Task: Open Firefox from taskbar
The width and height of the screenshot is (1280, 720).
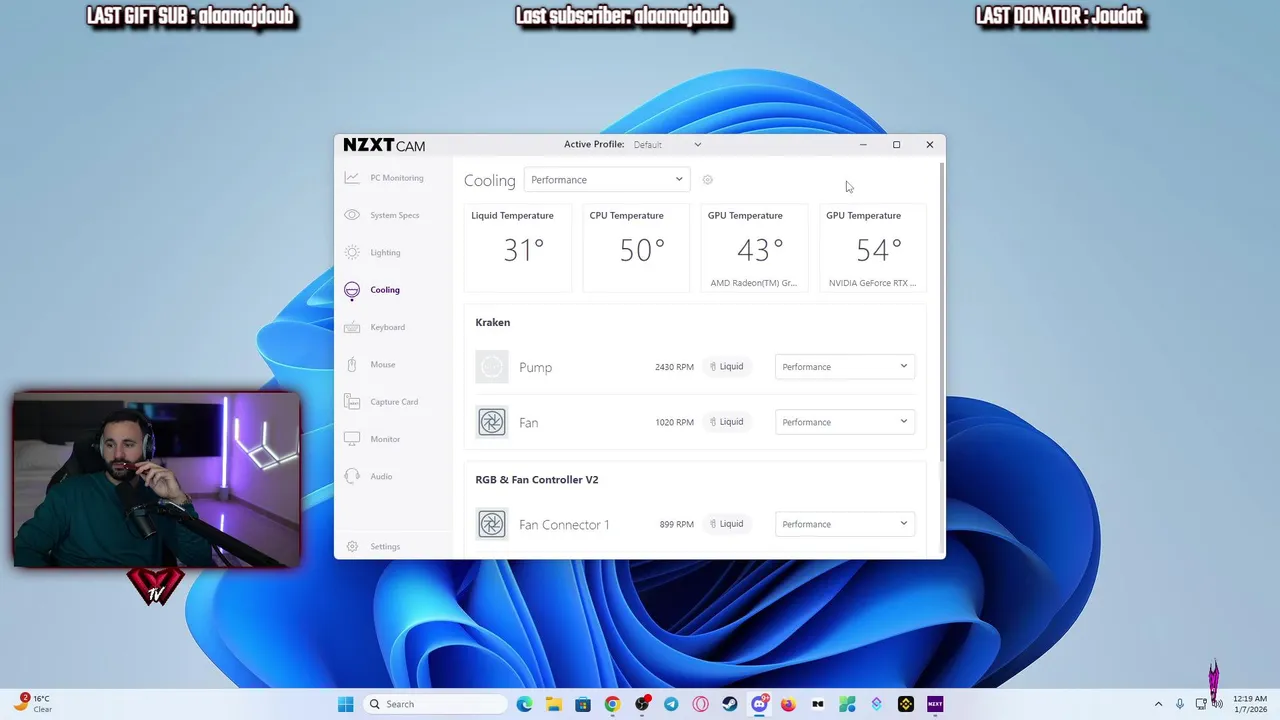Action: 788,704
